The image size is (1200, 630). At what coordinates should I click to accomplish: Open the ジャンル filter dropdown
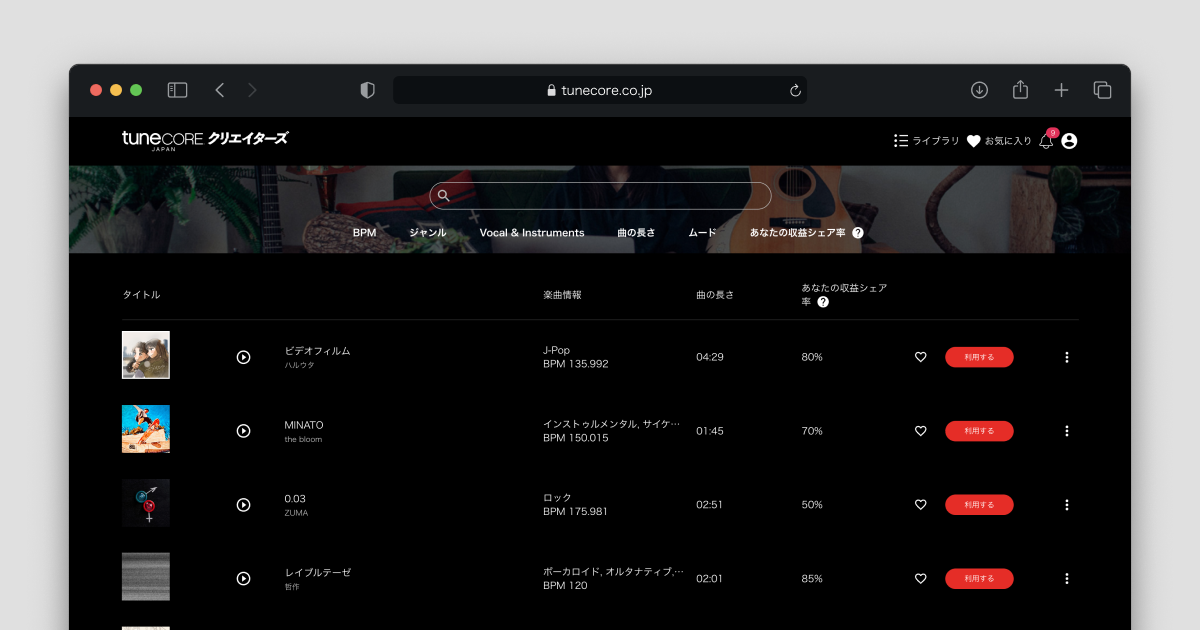point(427,233)
